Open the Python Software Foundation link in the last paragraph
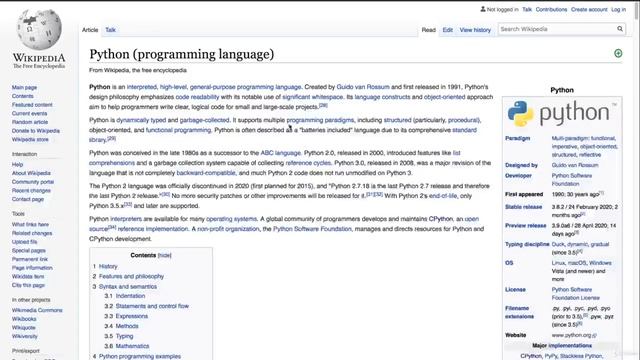The height and width of the screenshot is (360, 640). coord(312,229)
